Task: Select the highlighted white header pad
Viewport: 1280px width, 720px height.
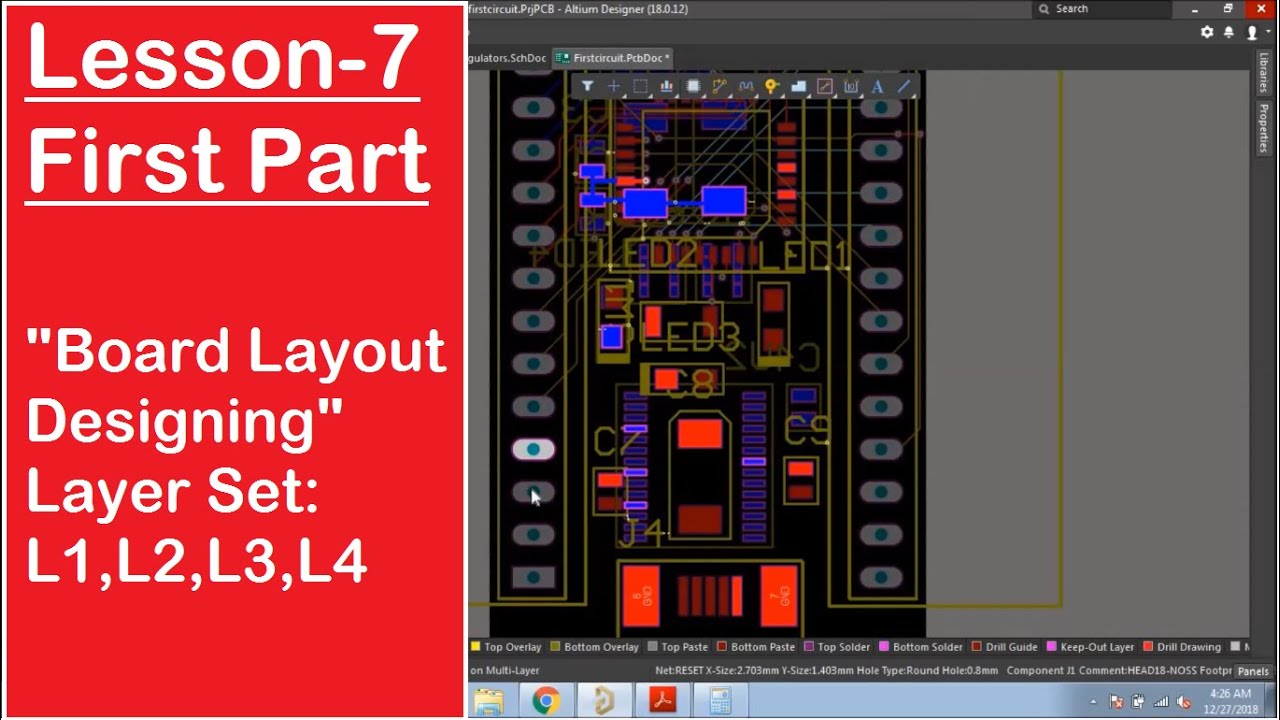Action: 533,450
